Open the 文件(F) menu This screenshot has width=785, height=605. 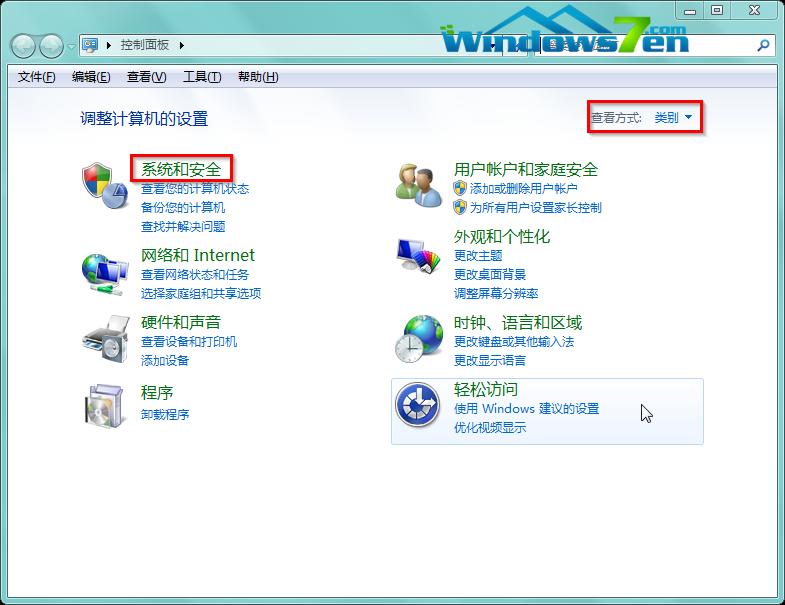(x=37, y=77)
